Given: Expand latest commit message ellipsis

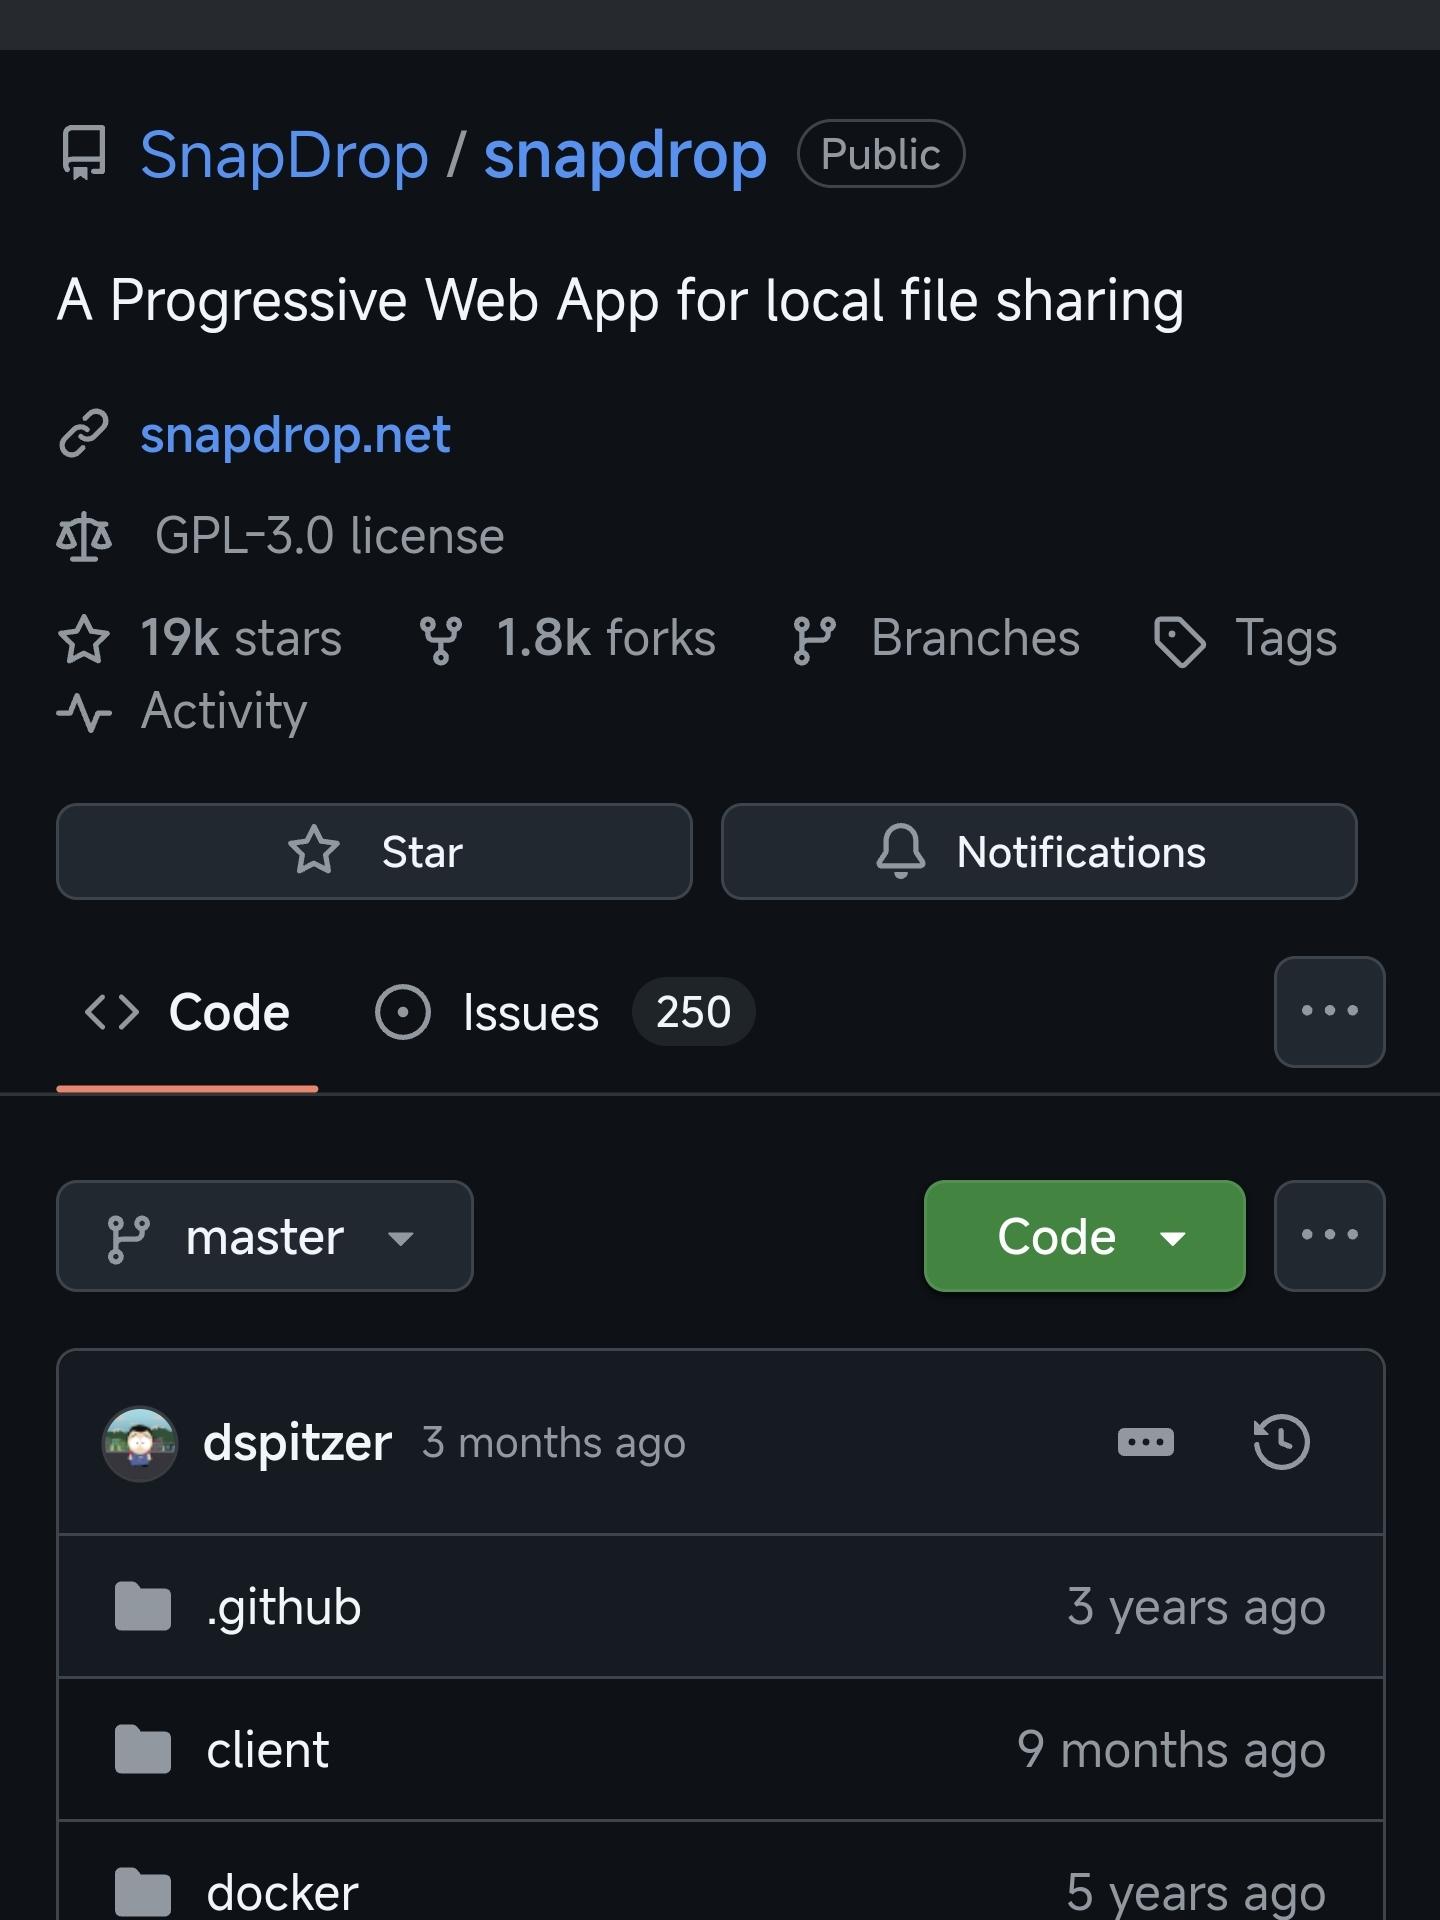Looking at the screenshot, I should tap(1145, 1442).
